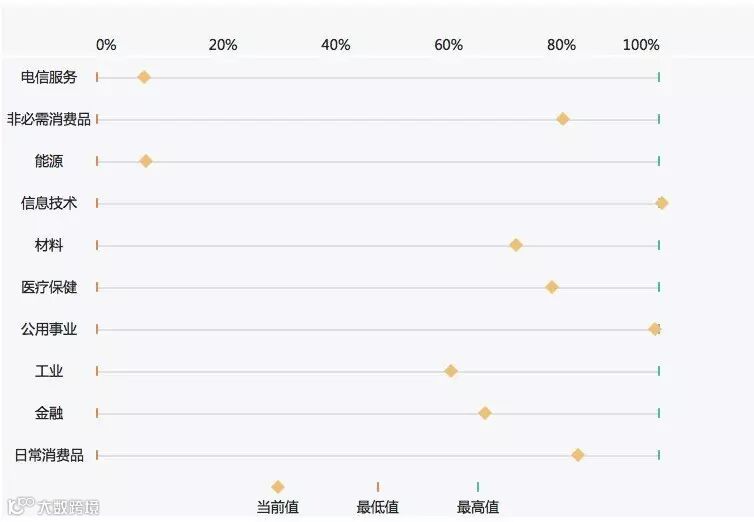Click the 工业 minimum value tick
The width and height of the screenshot is (754, 522).
coord(97,371)
